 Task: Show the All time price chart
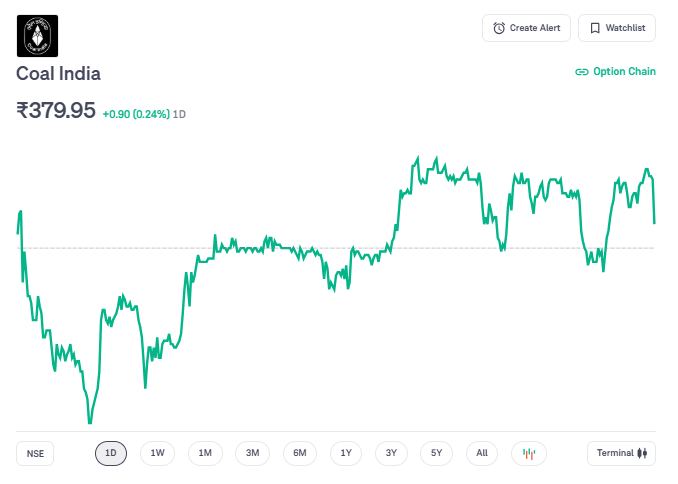coord(482,453)
